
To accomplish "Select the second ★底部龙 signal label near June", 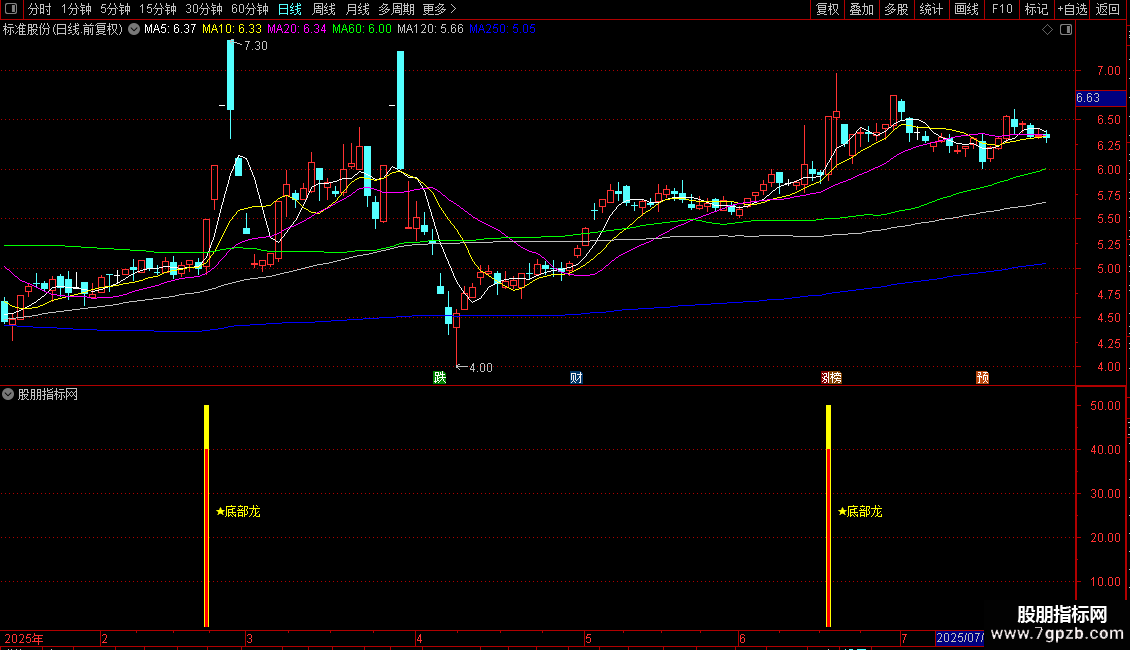I will (860, 512).
